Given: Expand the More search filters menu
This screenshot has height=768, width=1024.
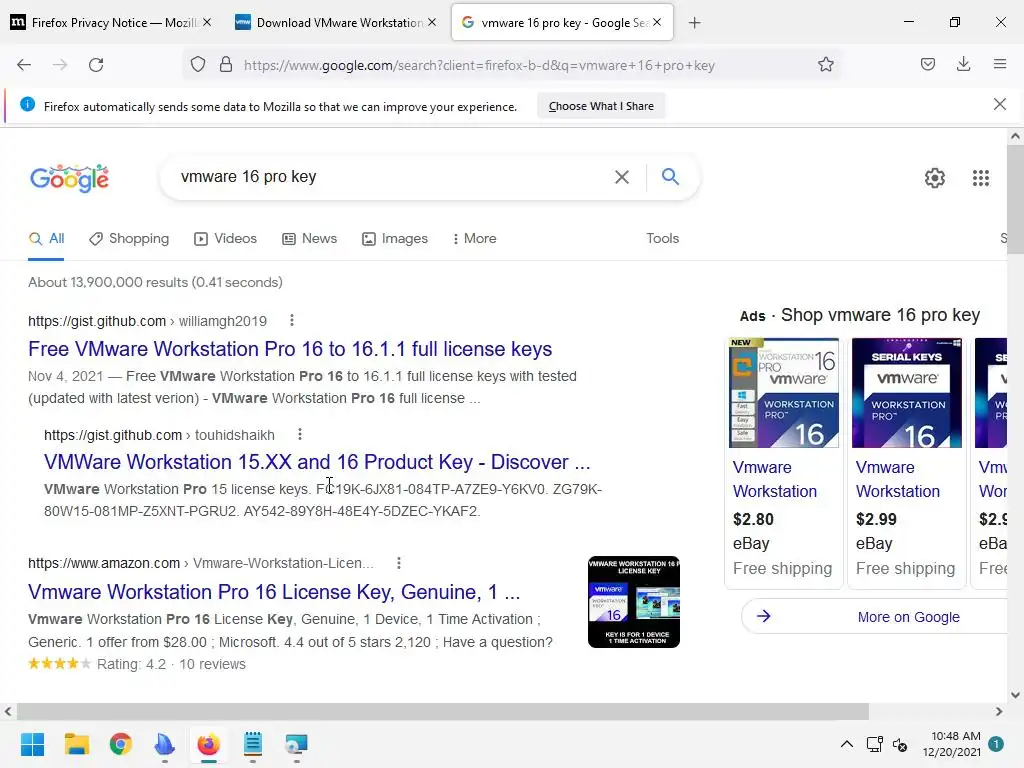Looking at the screenshot, I should point(475,238).
